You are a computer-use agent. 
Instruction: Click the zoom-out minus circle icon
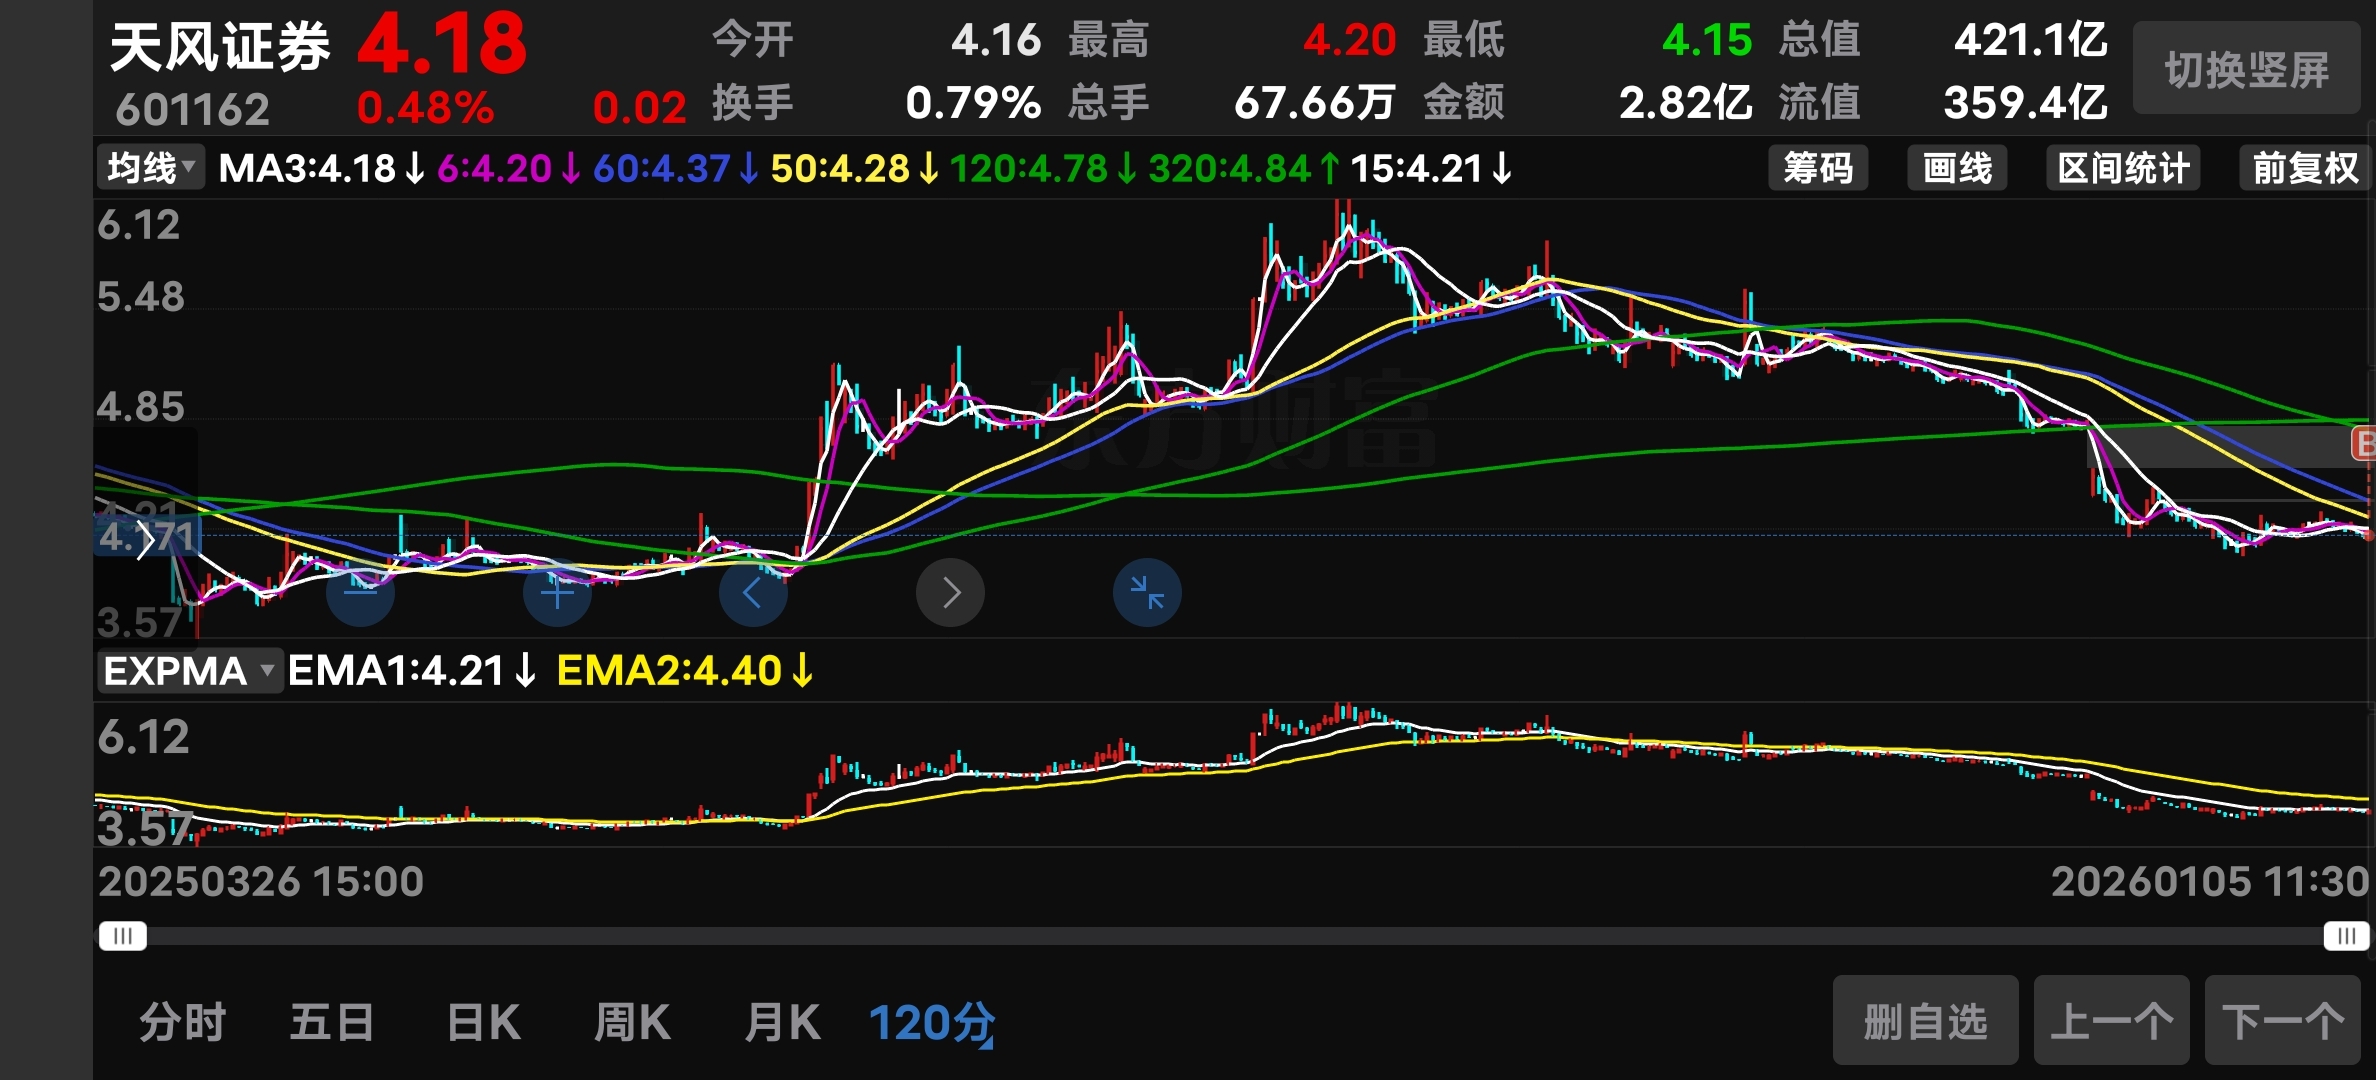click(x=360, y=593)
